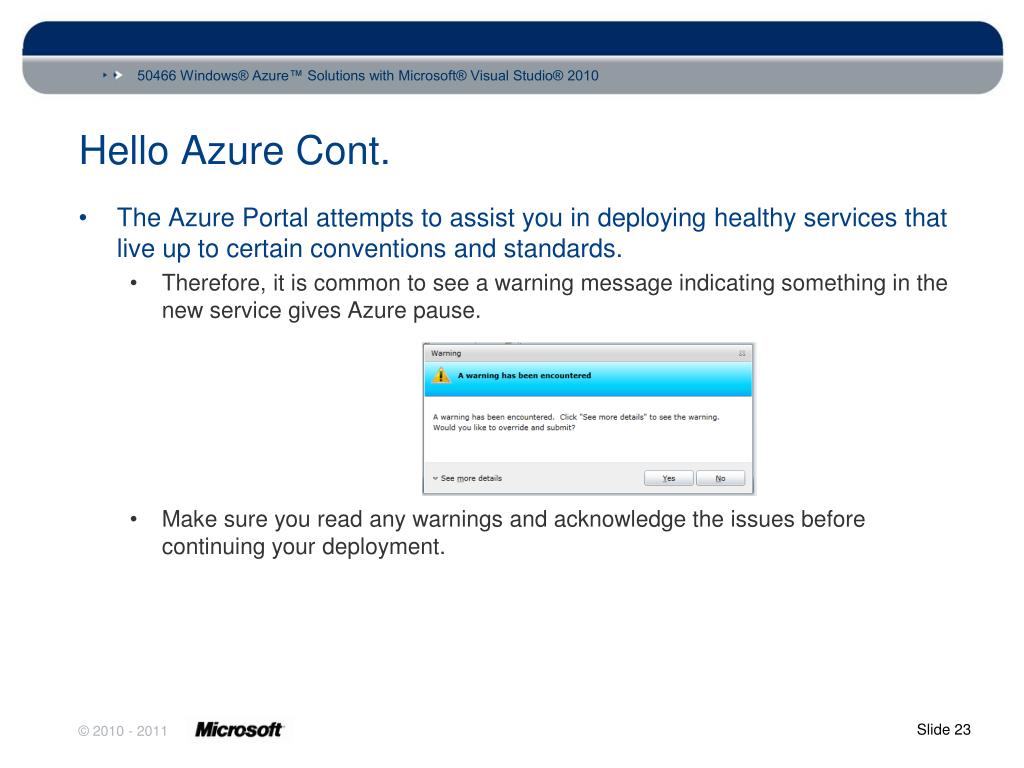Screen dimensions: 1024x768
Task: Click the Microsoft logo in footer
Action: tap(238, 729)
